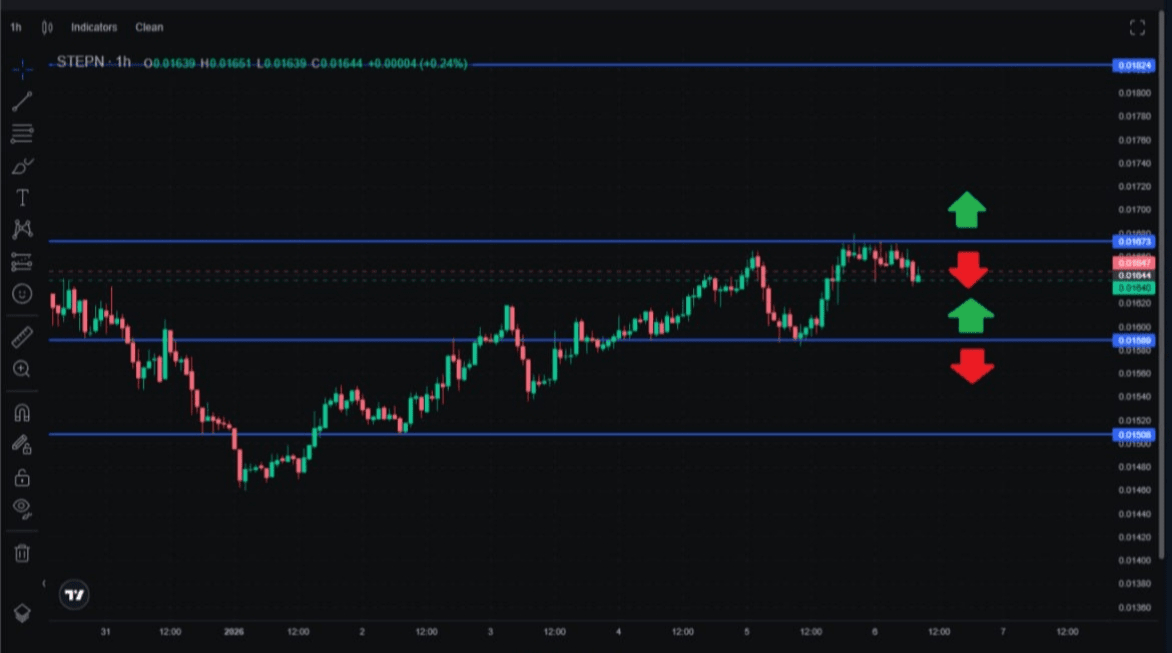Click the STEPN 1h symbol title
The width and height of the screenshot is (1172, 653).
pyautogui.click(x=93, y=62)
